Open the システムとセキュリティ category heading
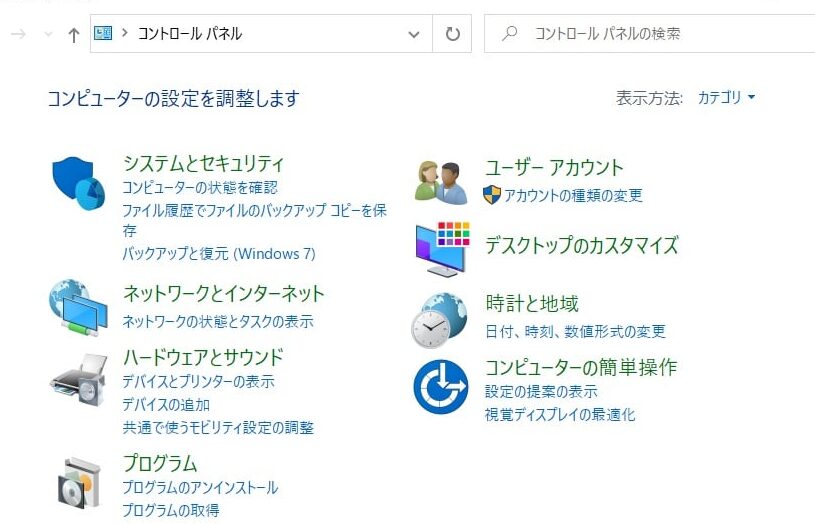Image resolution: width=815 pixels, height=524 pixels. (203, 164)
